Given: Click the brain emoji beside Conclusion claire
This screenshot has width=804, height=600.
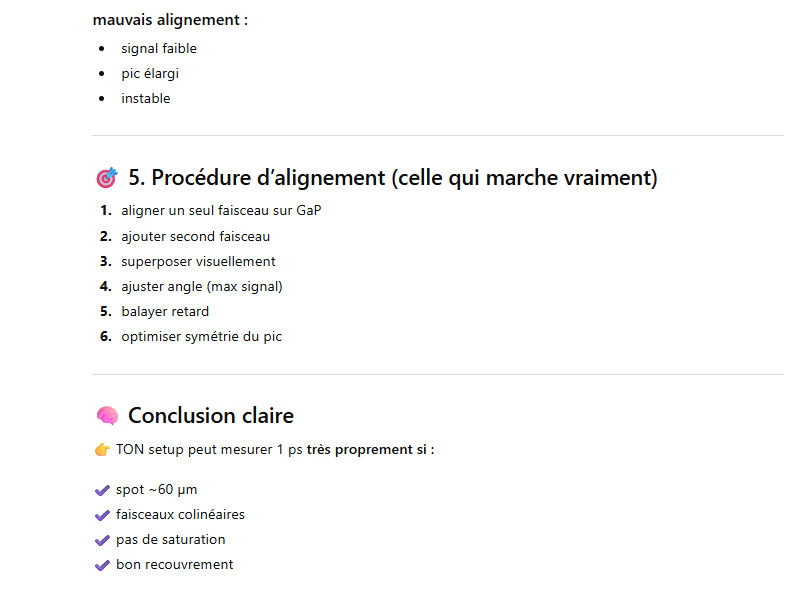Looking at the screenshot, I should tap(107, 416).
